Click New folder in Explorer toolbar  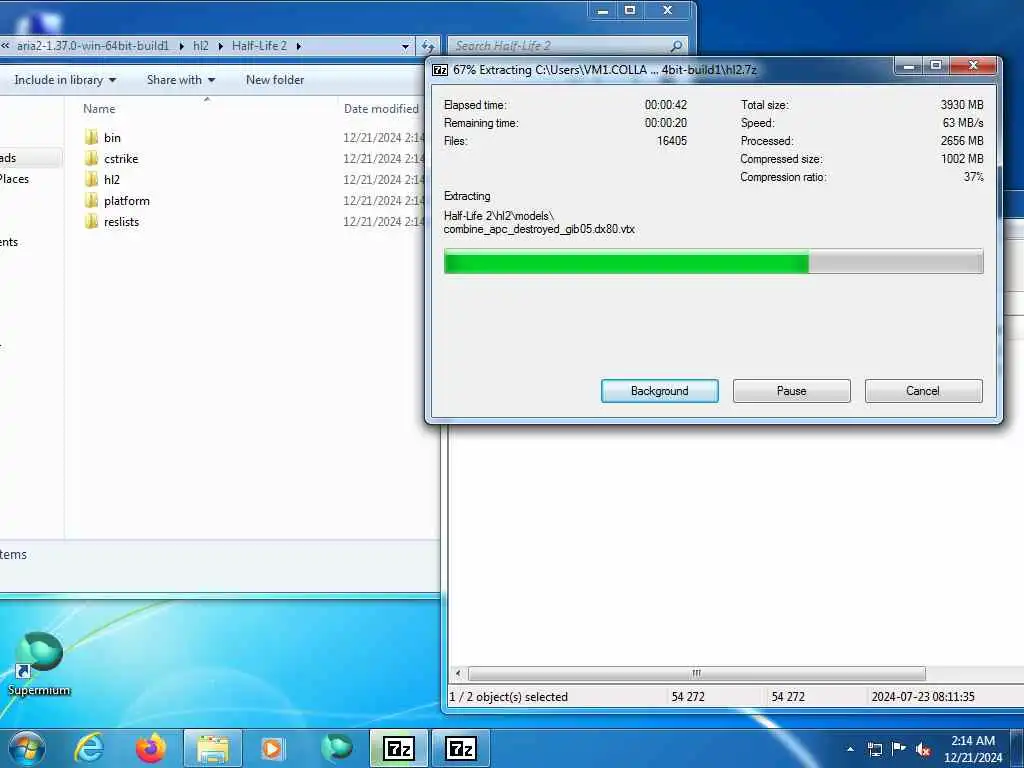[x=275, y=80]
